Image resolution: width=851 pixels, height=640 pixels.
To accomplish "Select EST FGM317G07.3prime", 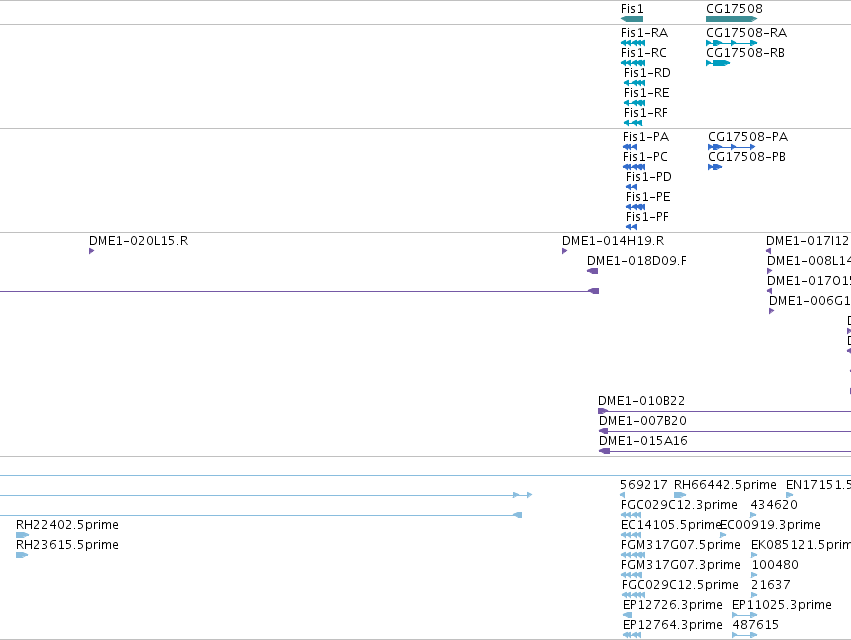I will 681,565.
